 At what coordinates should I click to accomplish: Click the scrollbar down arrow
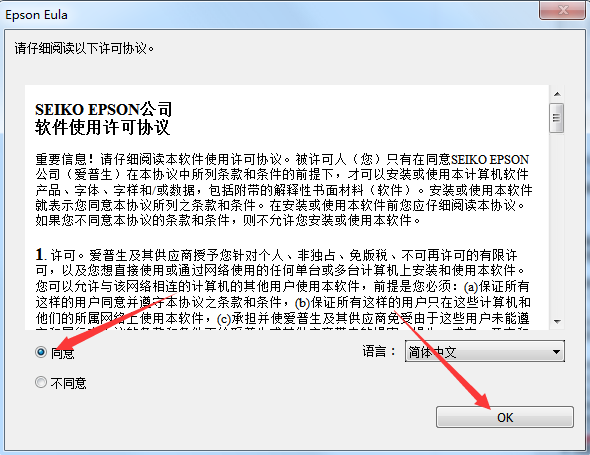coord(557,322)
